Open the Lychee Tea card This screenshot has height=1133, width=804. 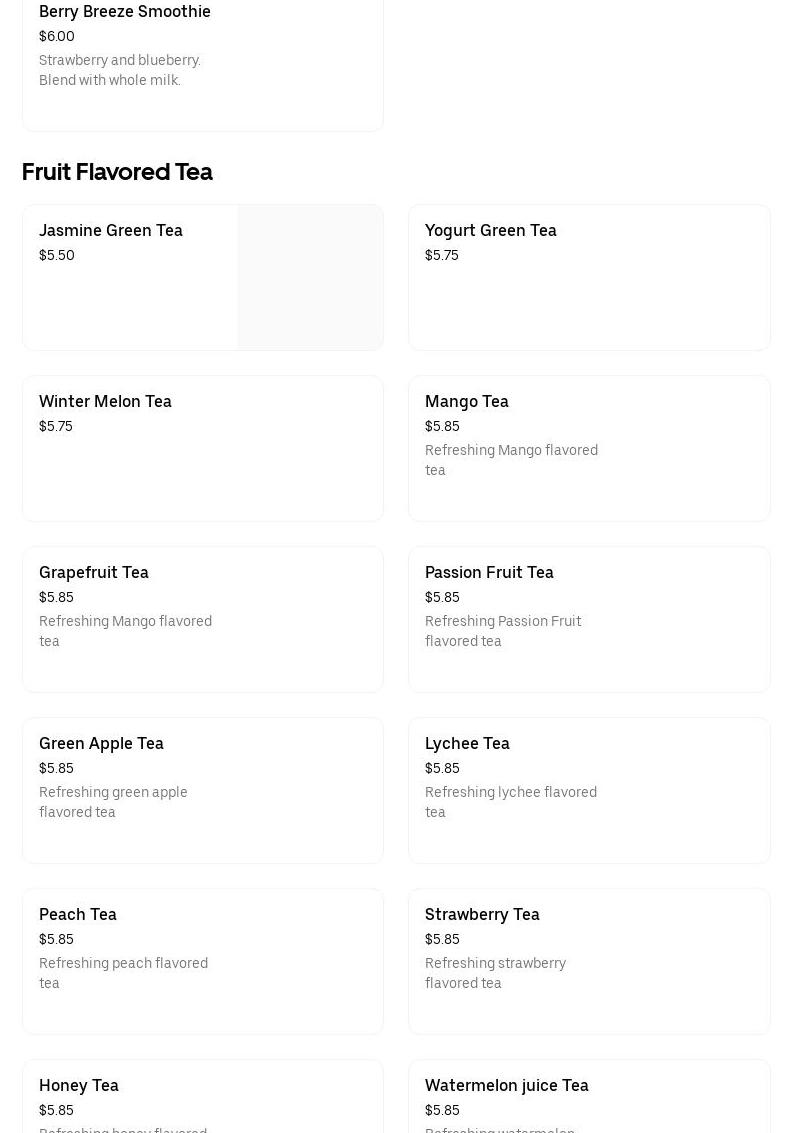point(589,790)
